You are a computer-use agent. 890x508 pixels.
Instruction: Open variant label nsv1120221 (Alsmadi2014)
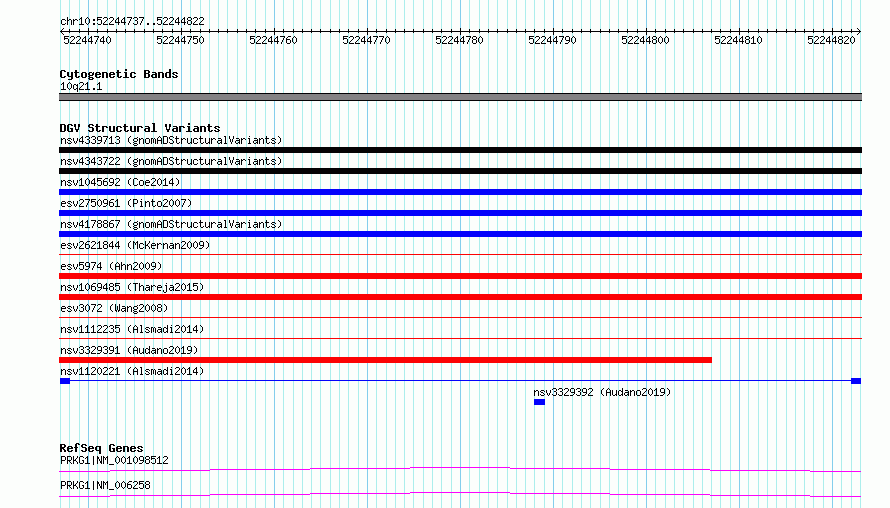pyautogui.click(x=132, y=371)
